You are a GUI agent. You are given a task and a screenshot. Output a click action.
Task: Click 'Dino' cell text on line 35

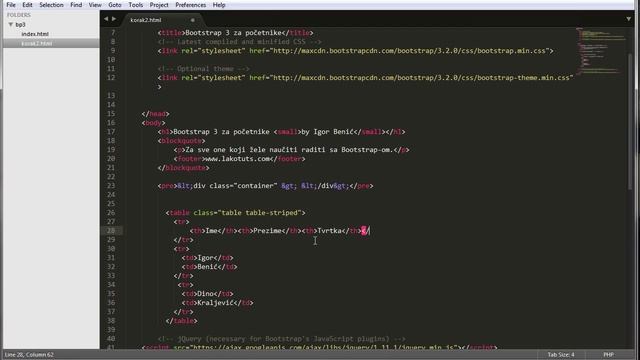[206, 293]
